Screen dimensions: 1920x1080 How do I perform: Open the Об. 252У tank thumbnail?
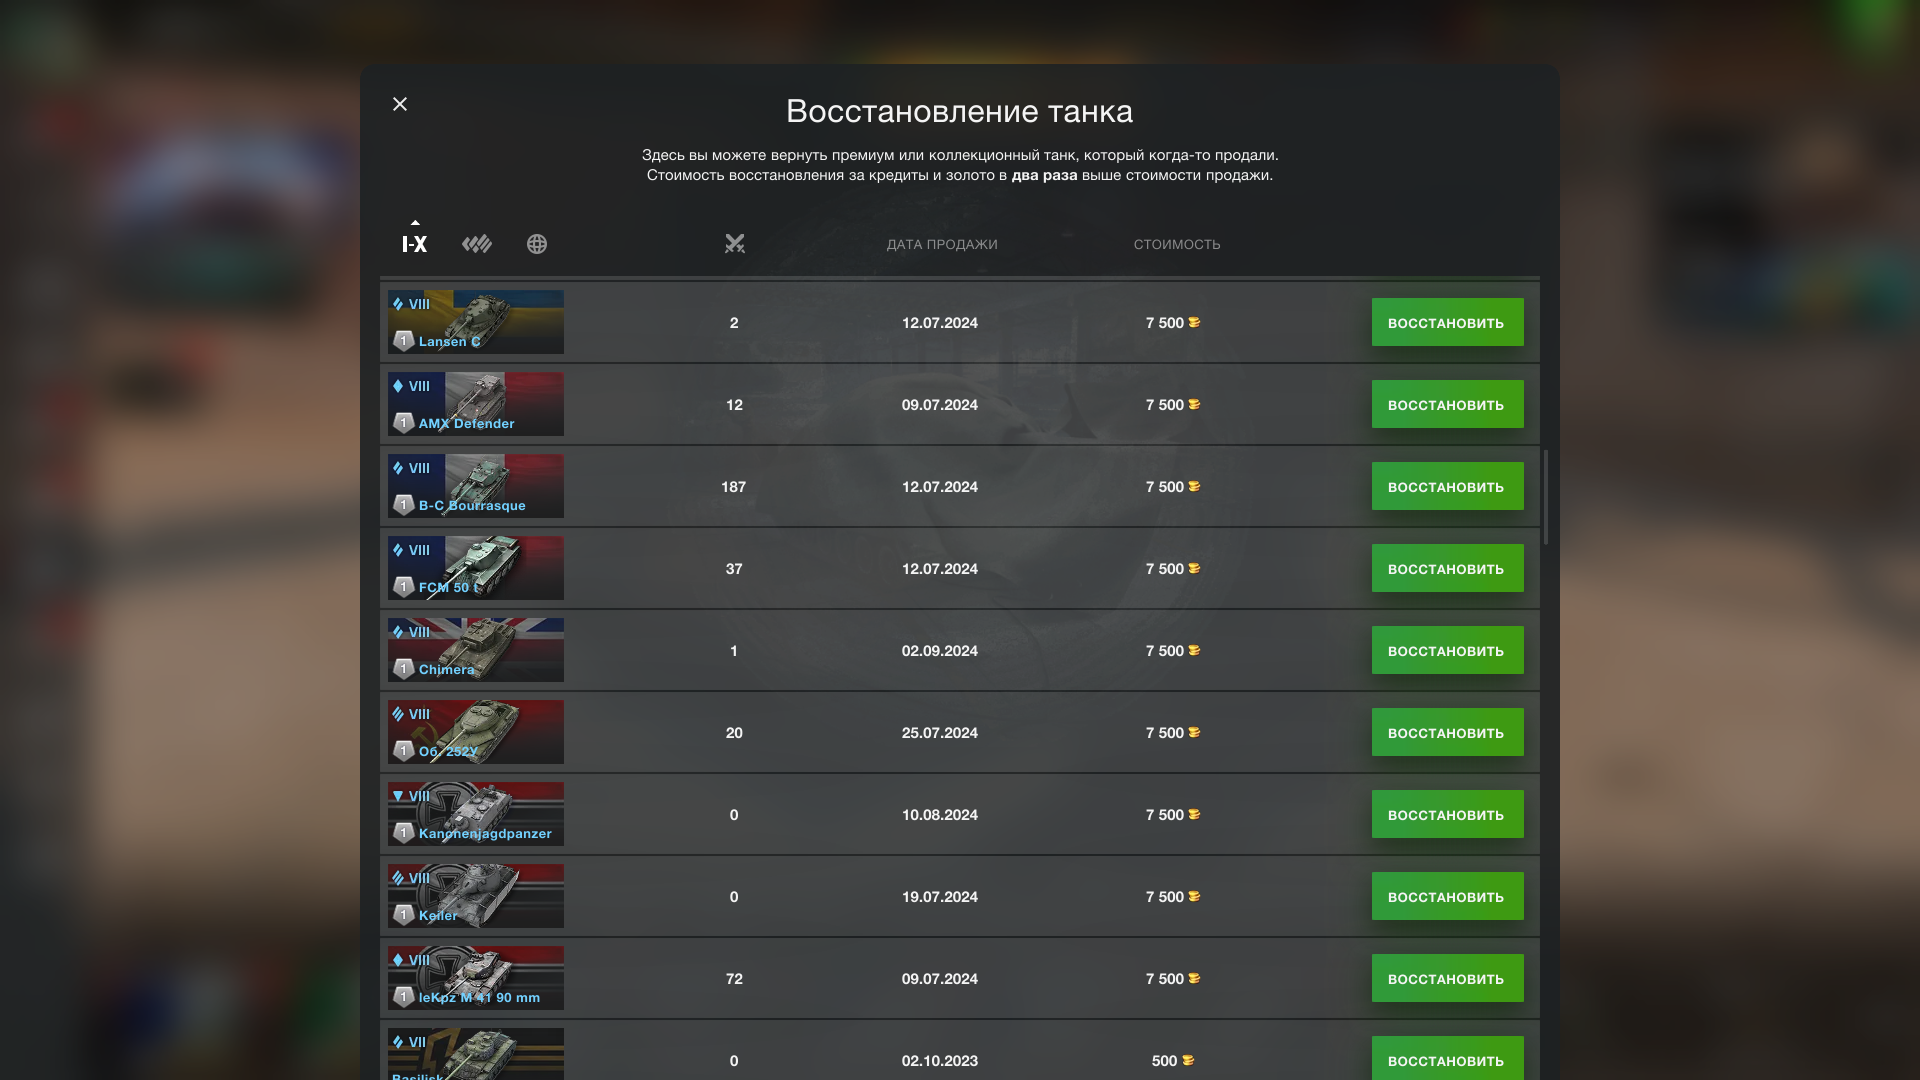(x=476, y=732)
